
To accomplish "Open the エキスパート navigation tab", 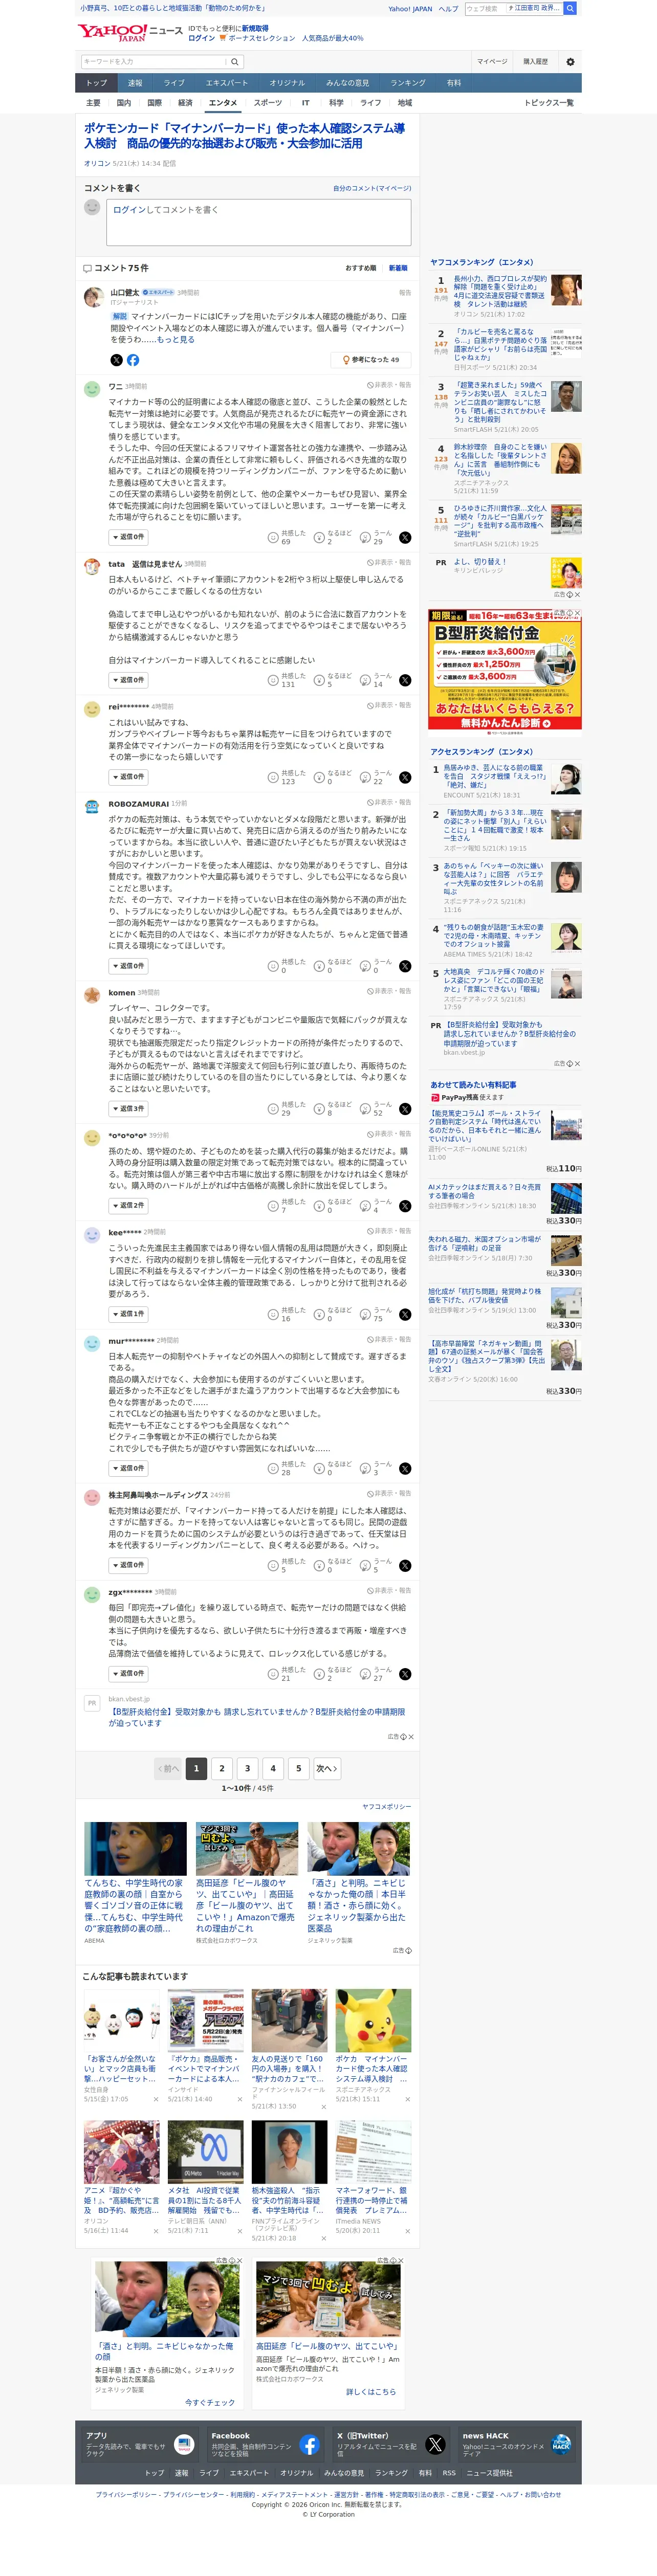I will tap(227, 83).
